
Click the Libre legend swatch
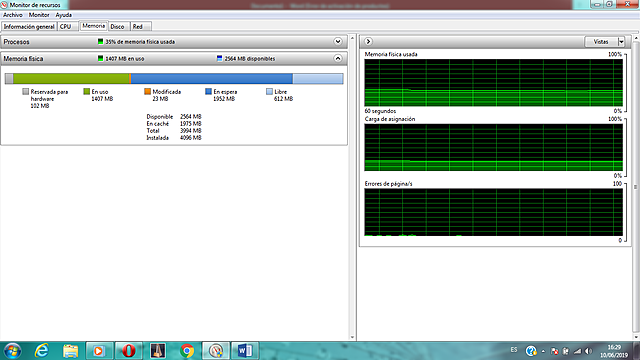[x=269, y=92]
